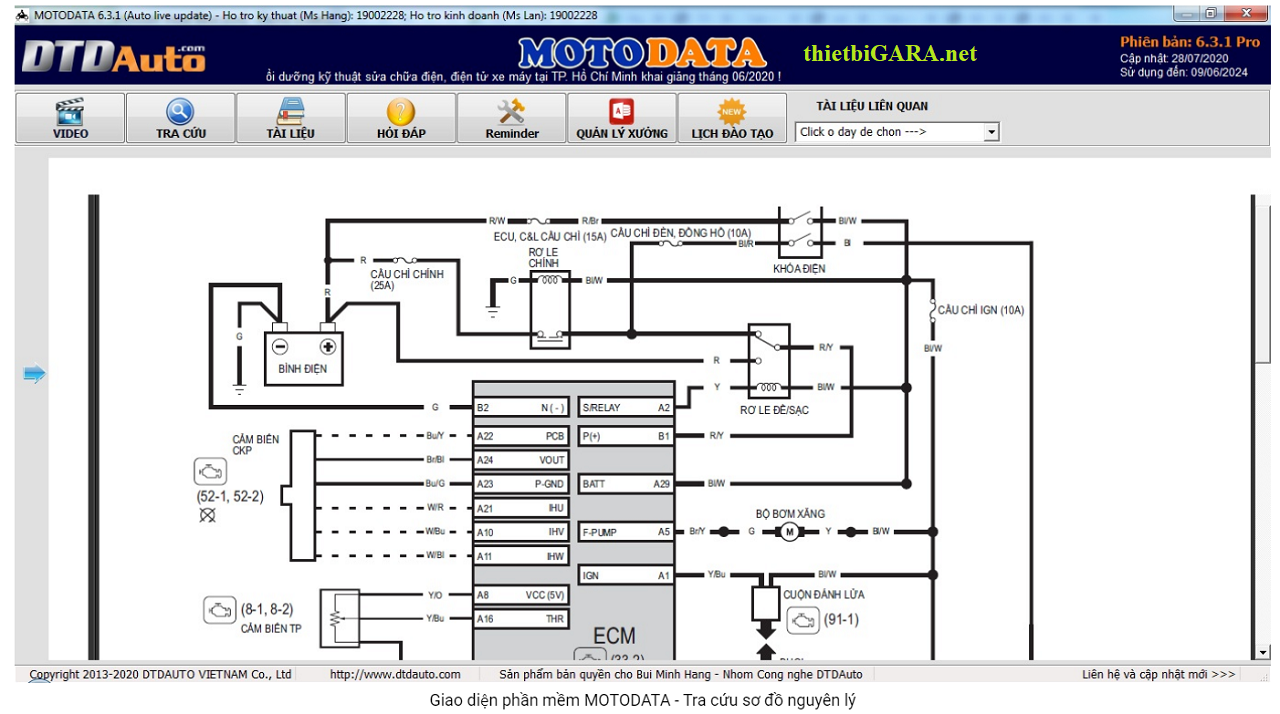Viewport: 1280px width, 714px height.
Task: Click engine icon by CUỘN ĐÁNH LỬA
Action: point(801,620)
